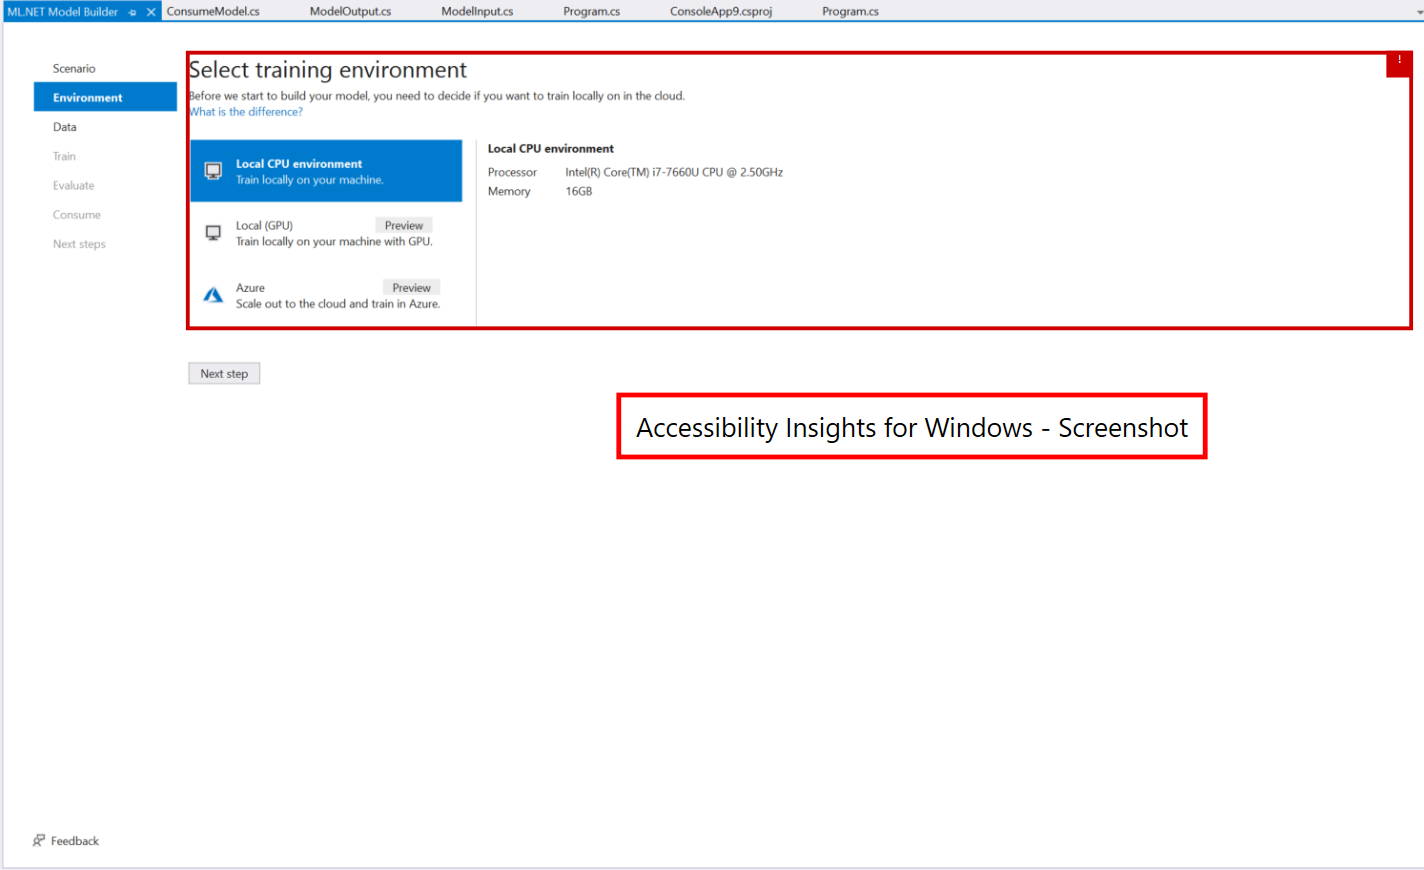Click the Preview button next to Local (GPU)
This screenshot has height=870, width=1424.
(x=403, y=225)
